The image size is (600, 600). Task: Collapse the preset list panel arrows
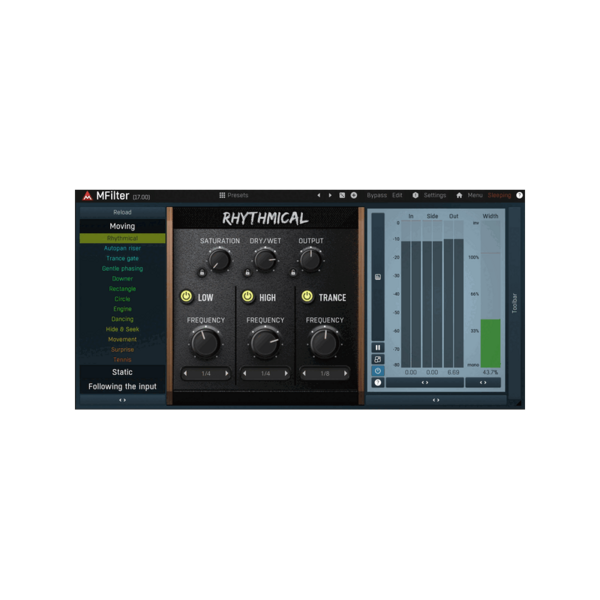pos(122,400)
